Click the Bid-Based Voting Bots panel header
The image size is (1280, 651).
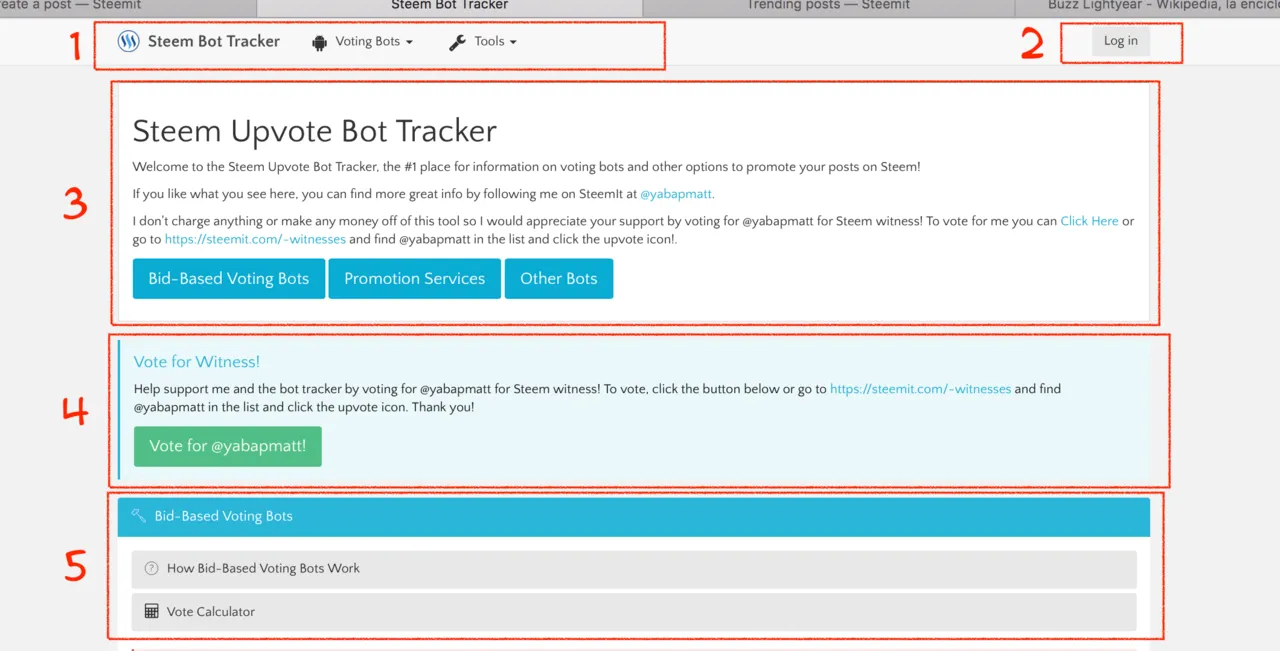coord(634,517)
